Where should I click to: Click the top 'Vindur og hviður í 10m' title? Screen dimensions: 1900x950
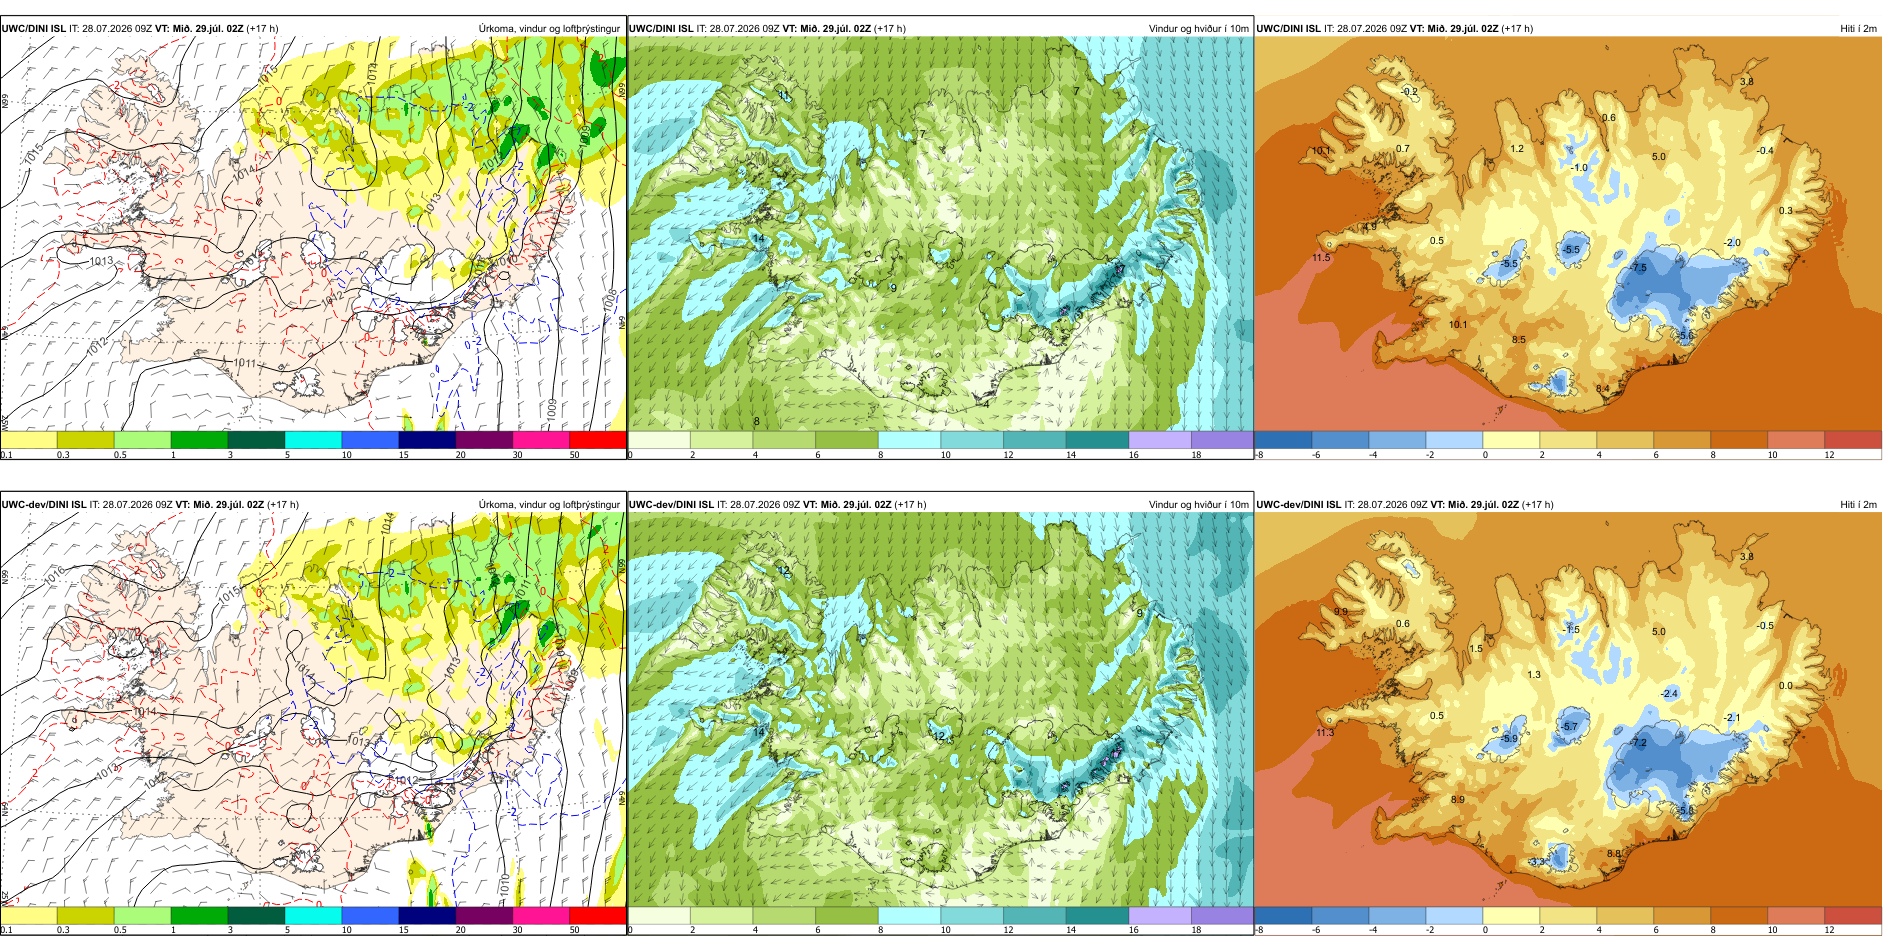tap(1198, 29)
